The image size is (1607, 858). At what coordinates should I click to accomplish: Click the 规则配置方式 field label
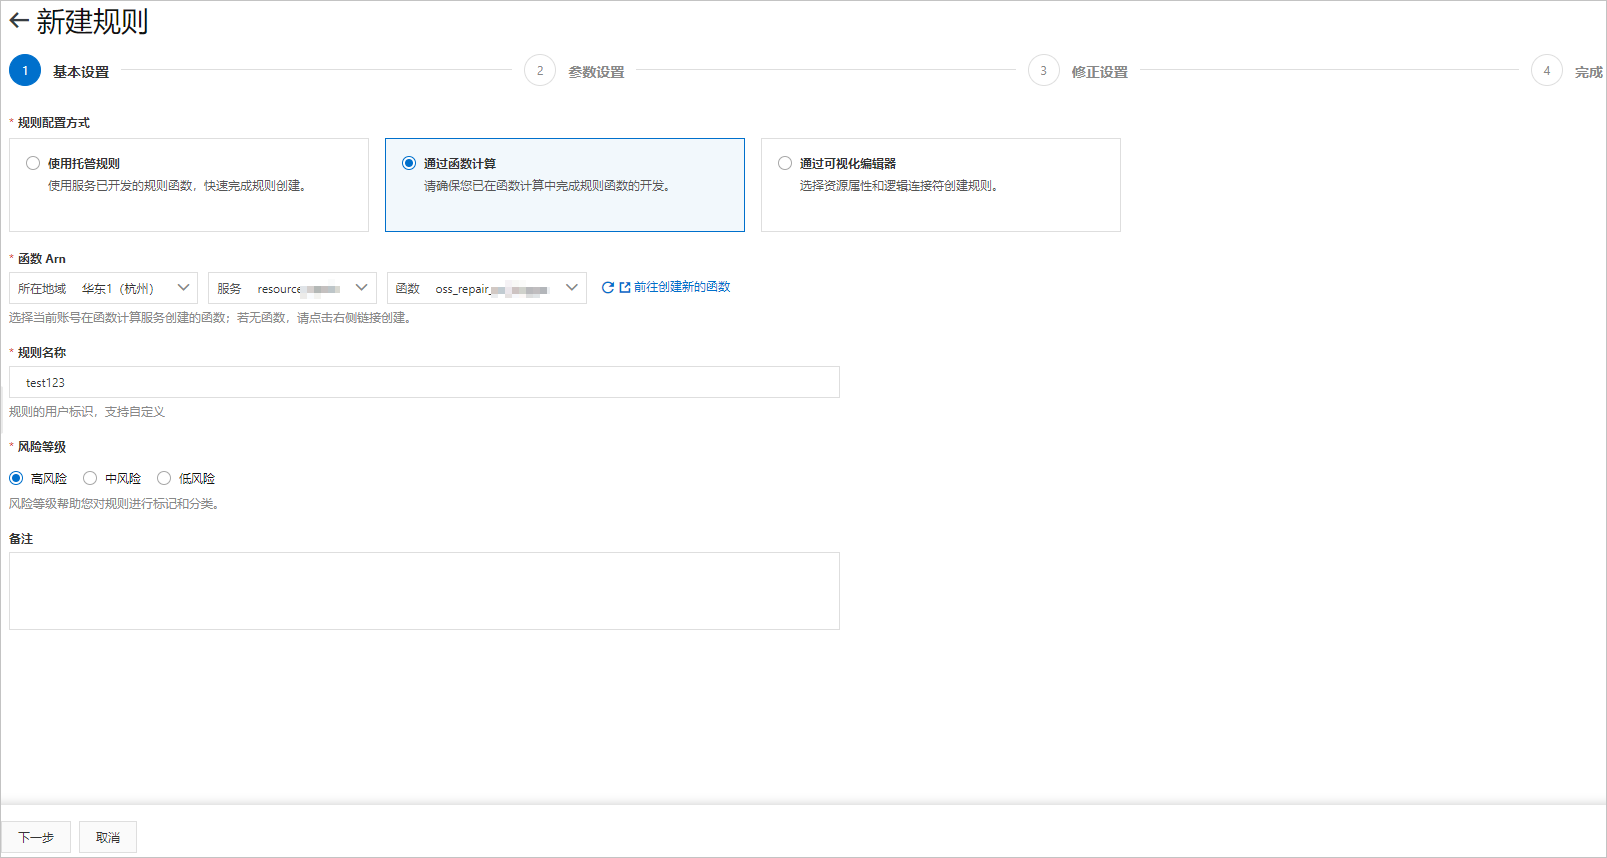tap(53, 123)
